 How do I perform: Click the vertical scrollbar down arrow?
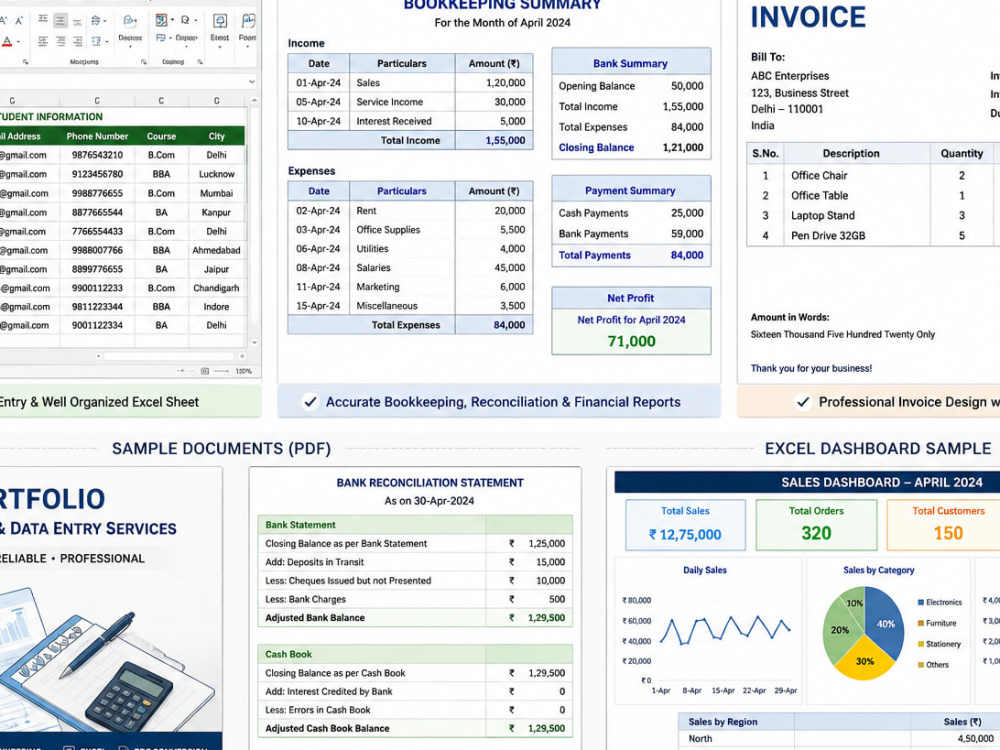tap(254, 342)
